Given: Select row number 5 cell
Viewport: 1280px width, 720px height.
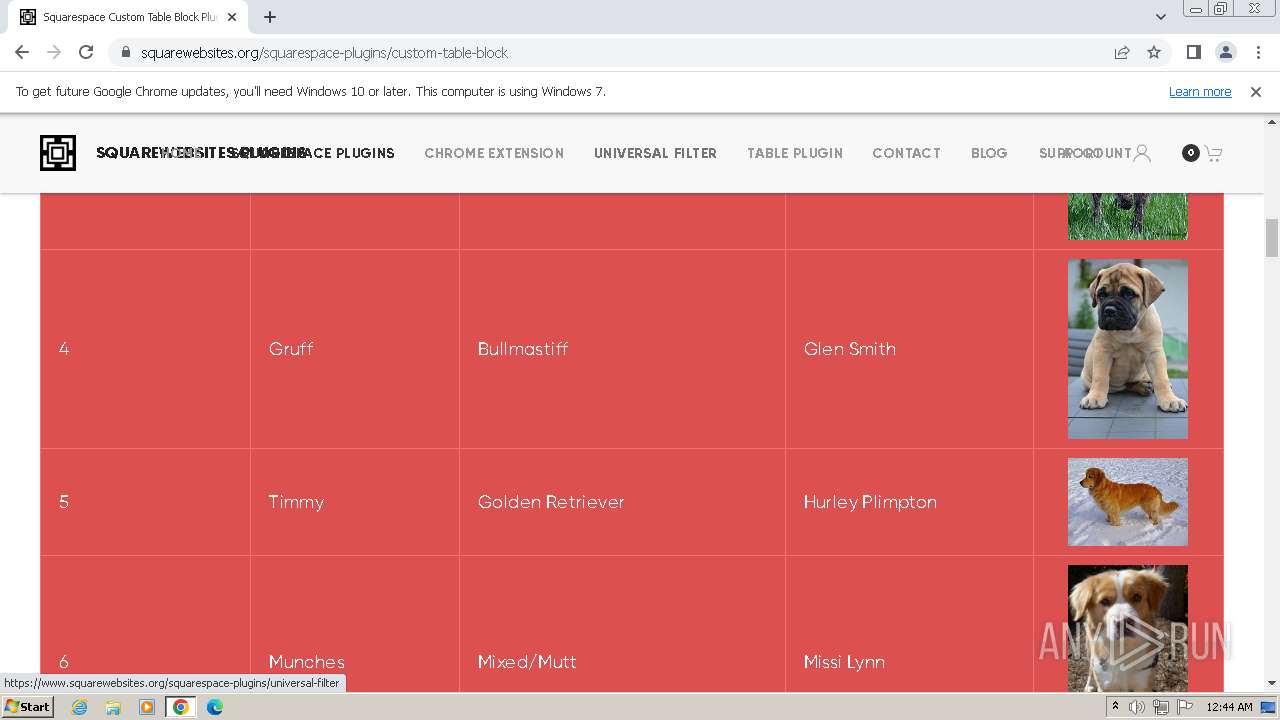Looking at the screenshot, I should click(145, 502).
